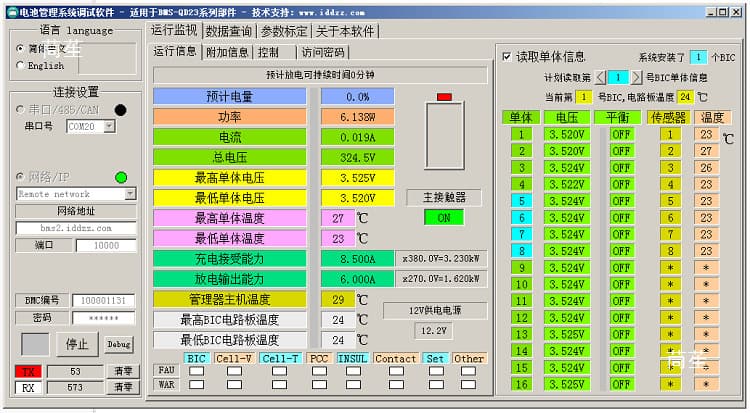Click the 充电接受能力 value 8.500A
Image resolution: width=750 pixels, height=413 pixels.
click(x=357, y=259)
